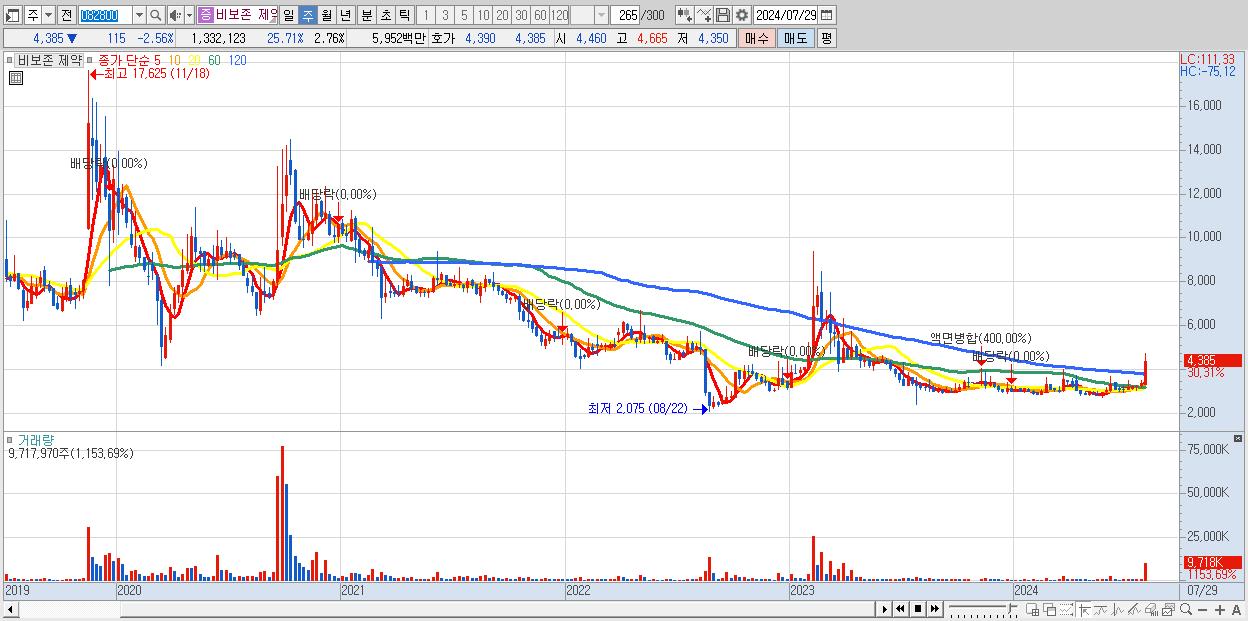Open the grid table icon under stock name

pos(16,78)
